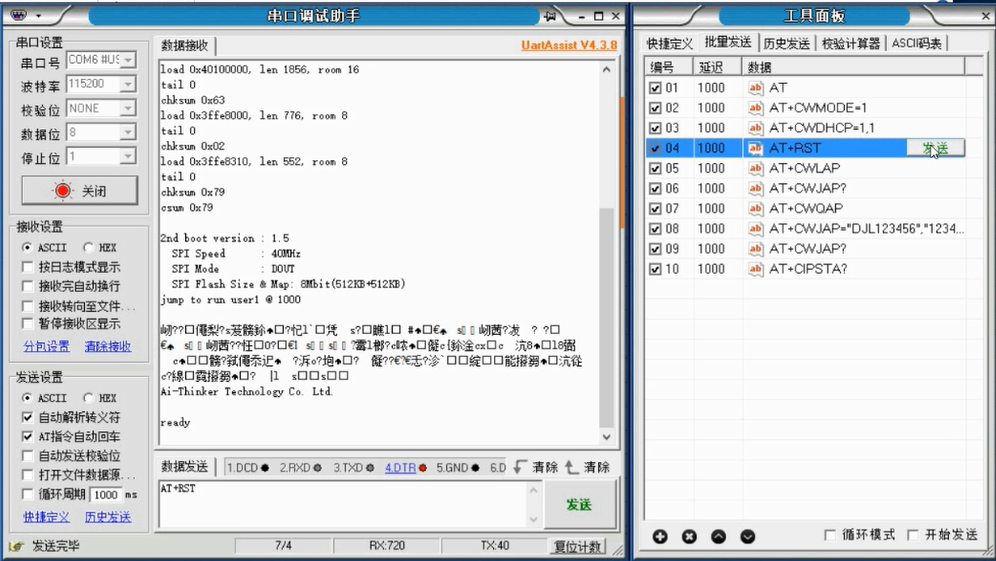This screenshot has width=996, height=561.
Task: Enable 暂停接收区显示 checkbox
Action: (27, 323)
